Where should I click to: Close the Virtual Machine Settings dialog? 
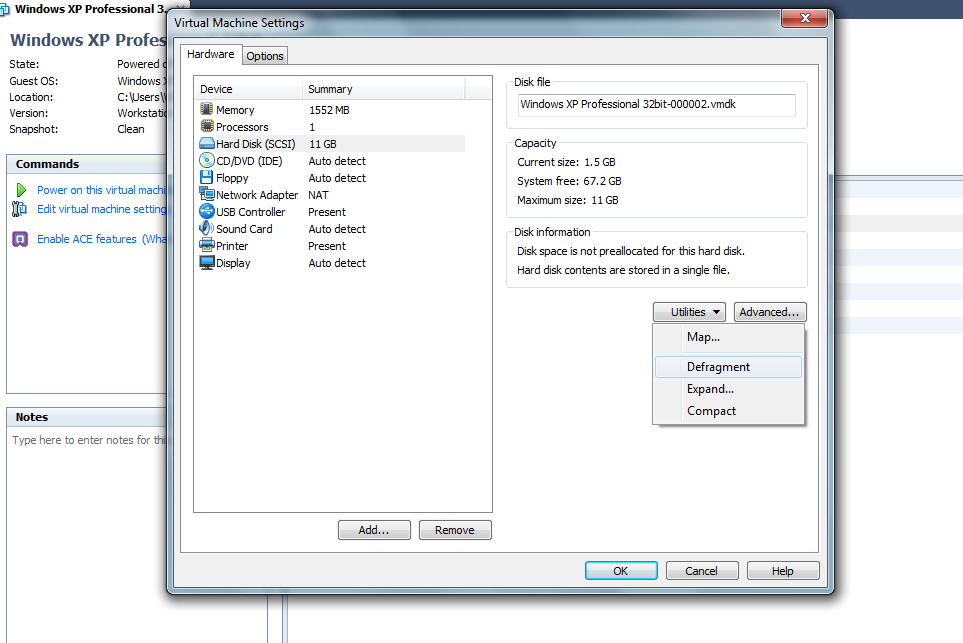click(805, 18)
